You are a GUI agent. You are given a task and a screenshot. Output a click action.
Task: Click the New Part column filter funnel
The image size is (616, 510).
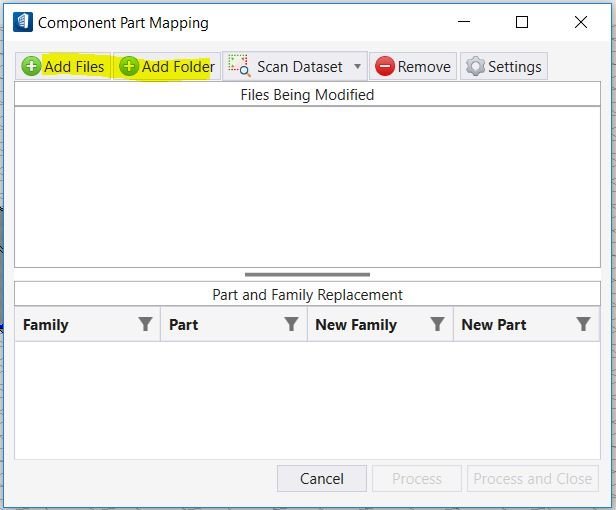tap(583, 324)
